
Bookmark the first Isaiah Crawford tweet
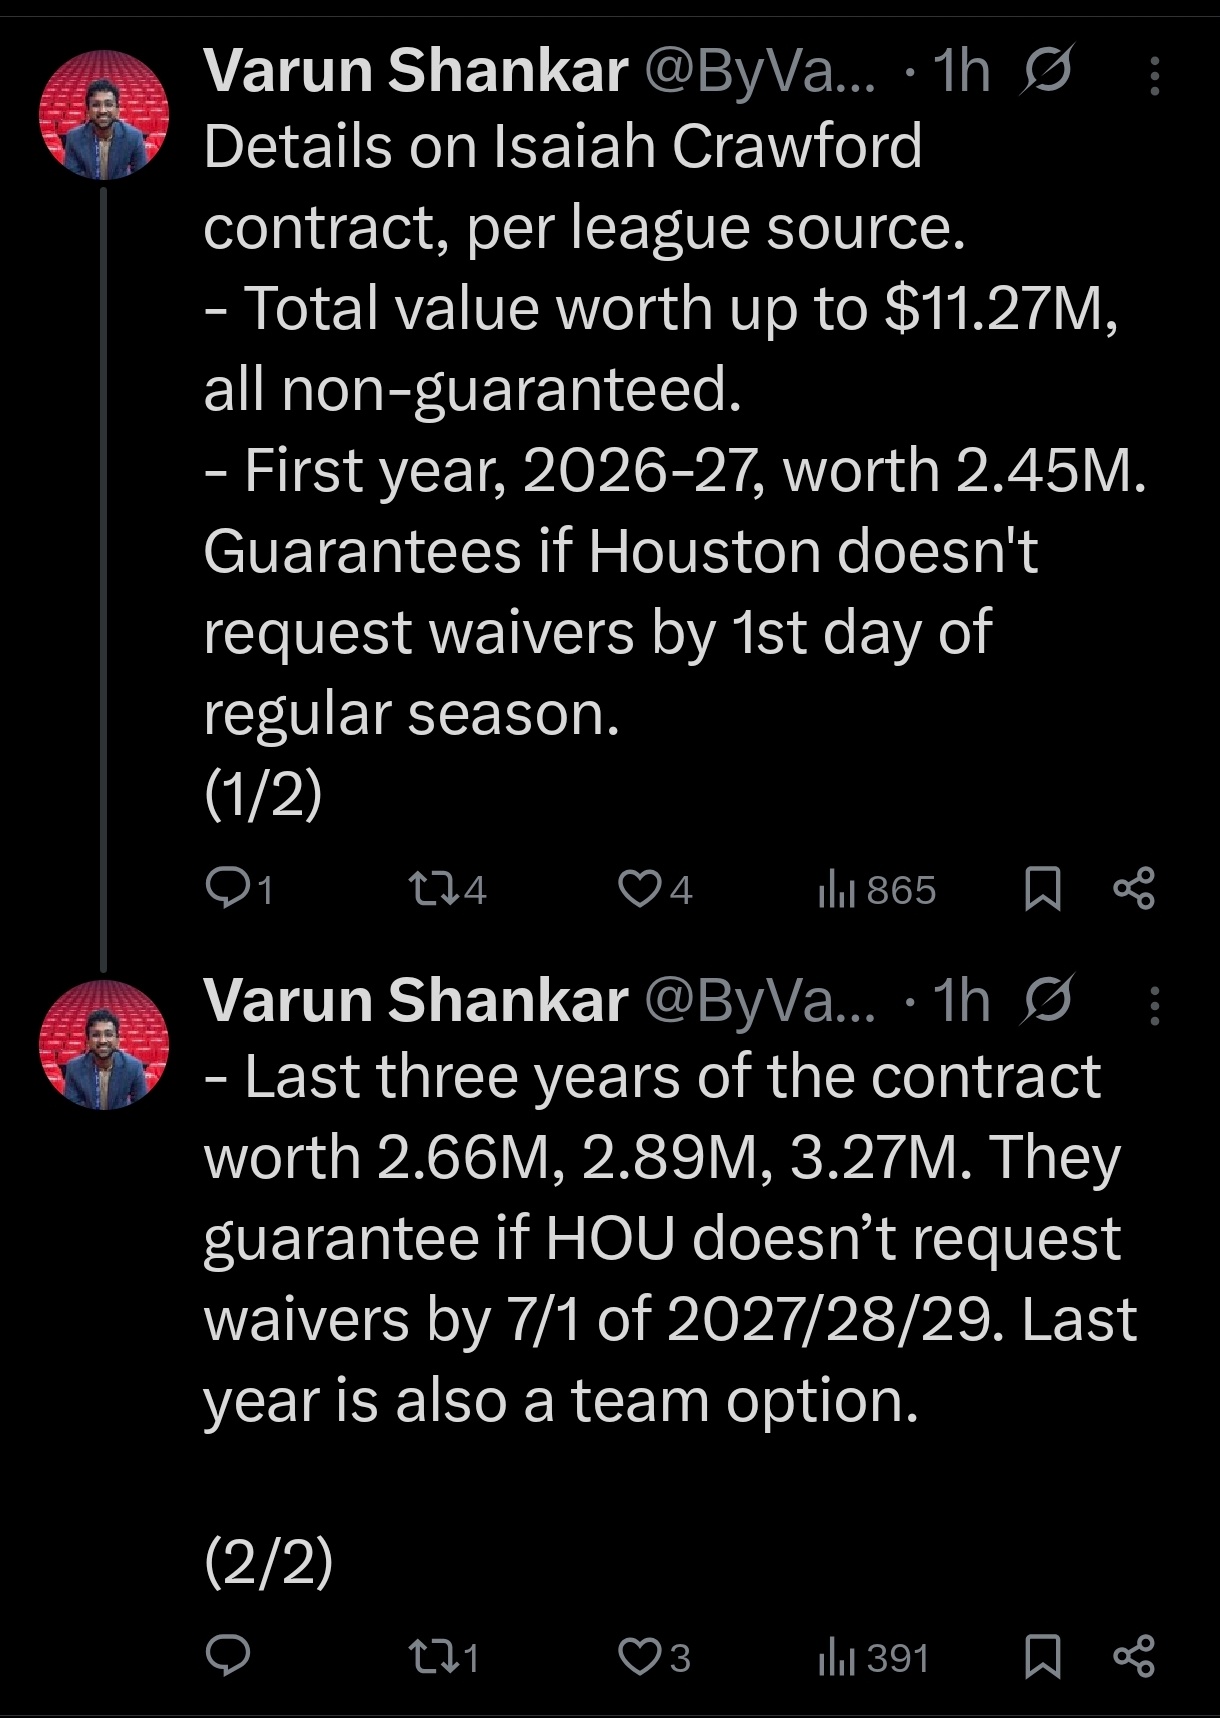click(1043, 888)
